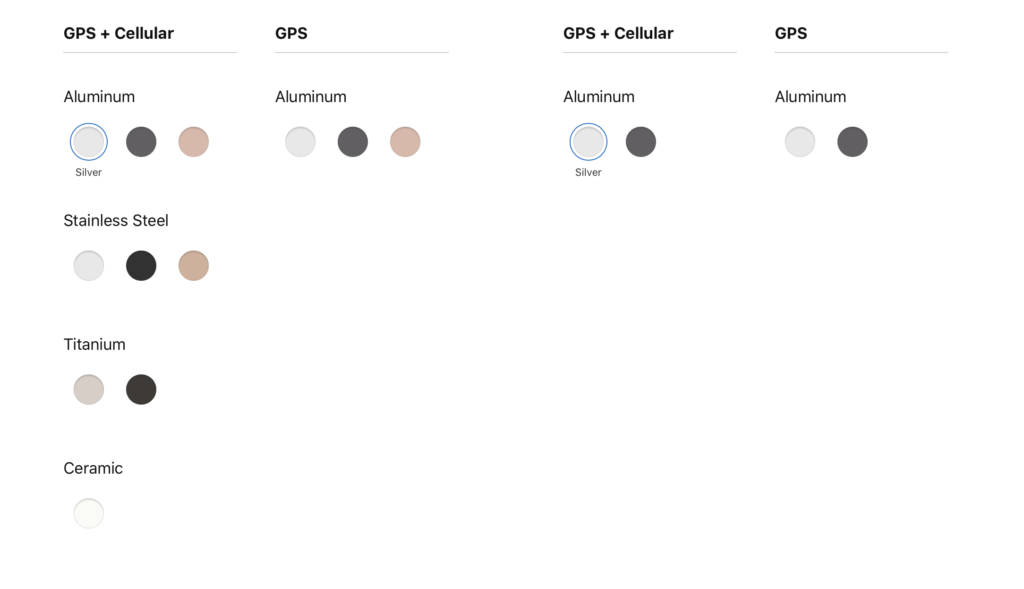The image size is (1024, 589).
Task: Click the Titanium material label
Action: (94, 344)
